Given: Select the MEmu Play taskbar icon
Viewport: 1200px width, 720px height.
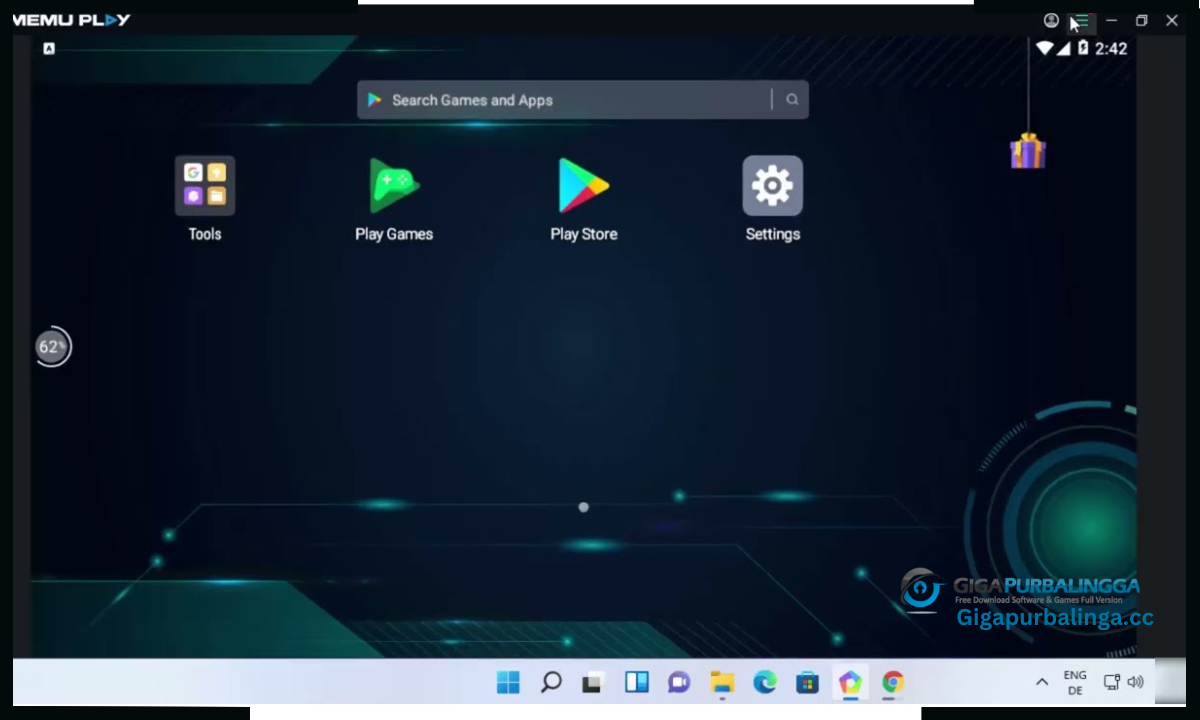Looking at the screenshot, I should [850, 683].
